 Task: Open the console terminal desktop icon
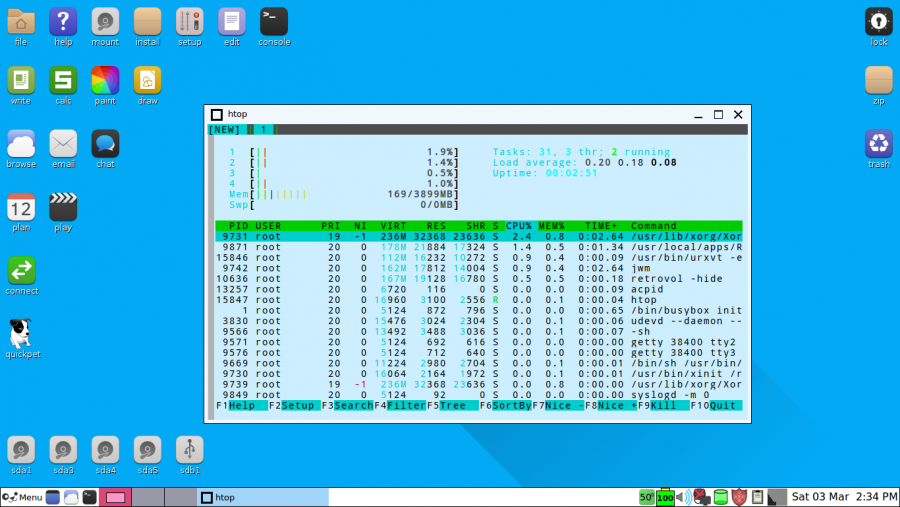point(274,21)
